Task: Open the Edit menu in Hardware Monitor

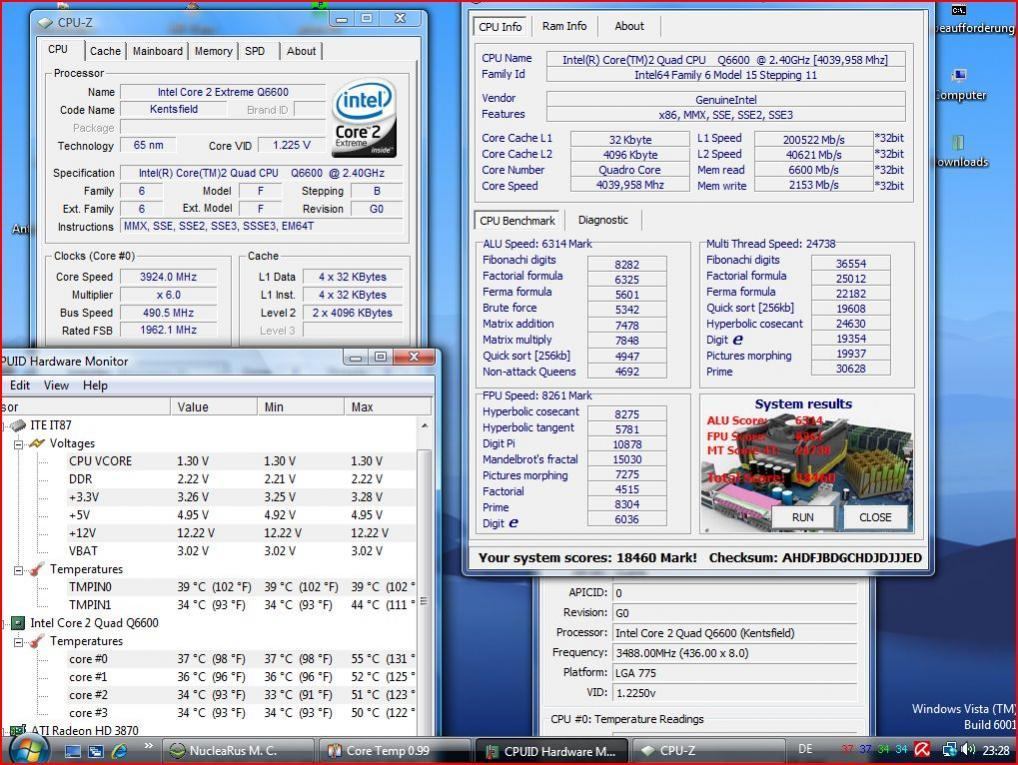Action: [x=19, y=386]
